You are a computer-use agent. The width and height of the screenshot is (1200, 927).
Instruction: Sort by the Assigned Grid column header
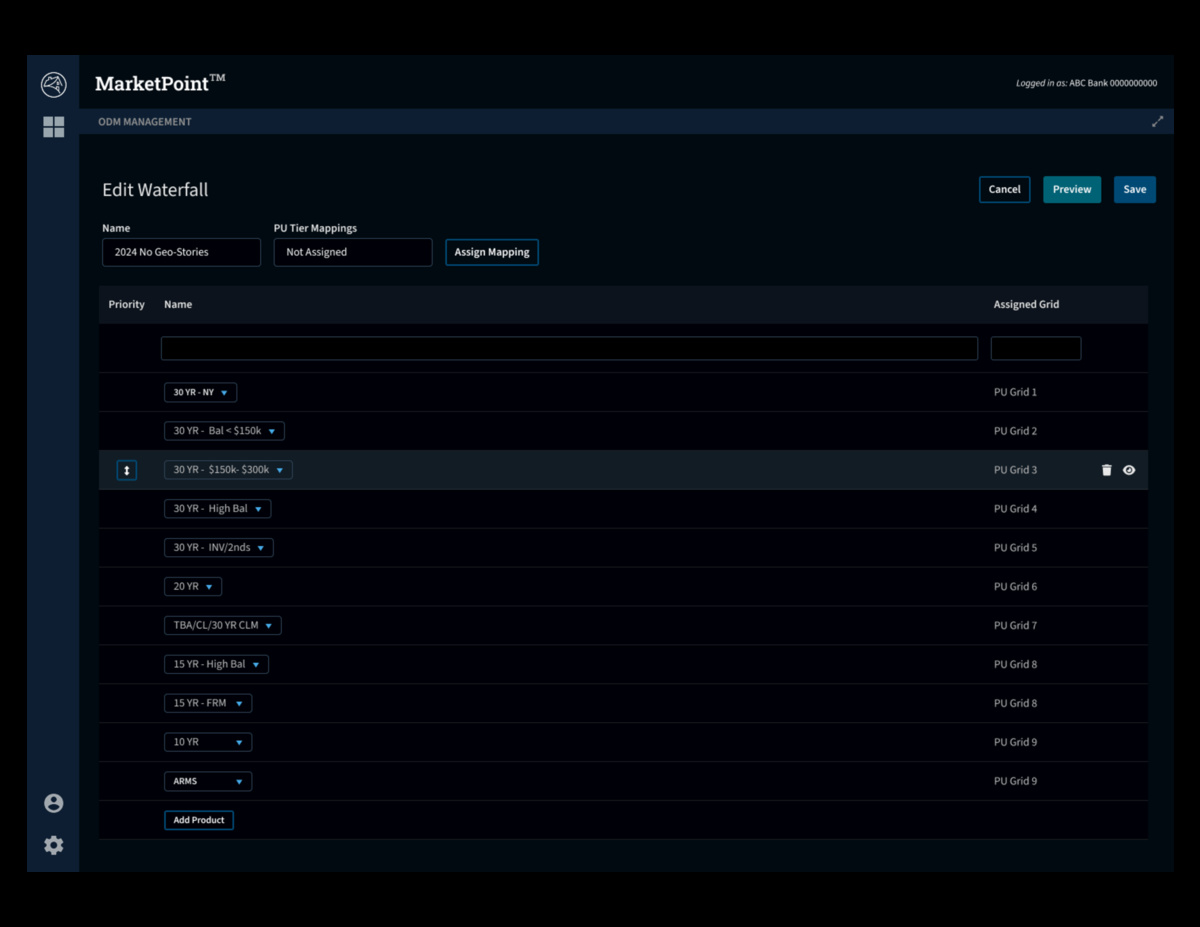coord(1026,305)
